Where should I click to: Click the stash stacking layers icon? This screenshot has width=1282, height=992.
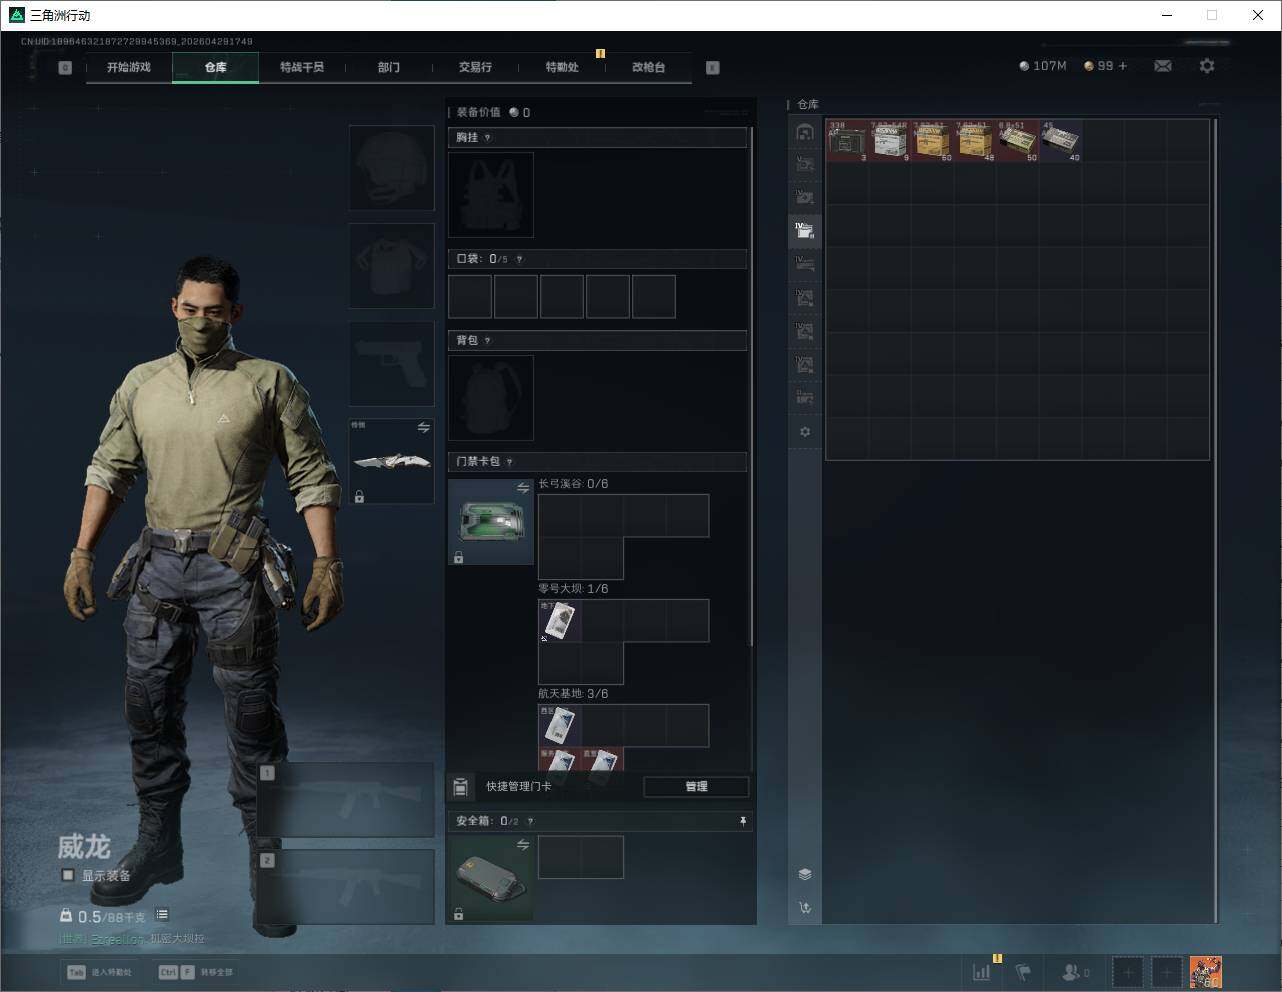(805, 874)
